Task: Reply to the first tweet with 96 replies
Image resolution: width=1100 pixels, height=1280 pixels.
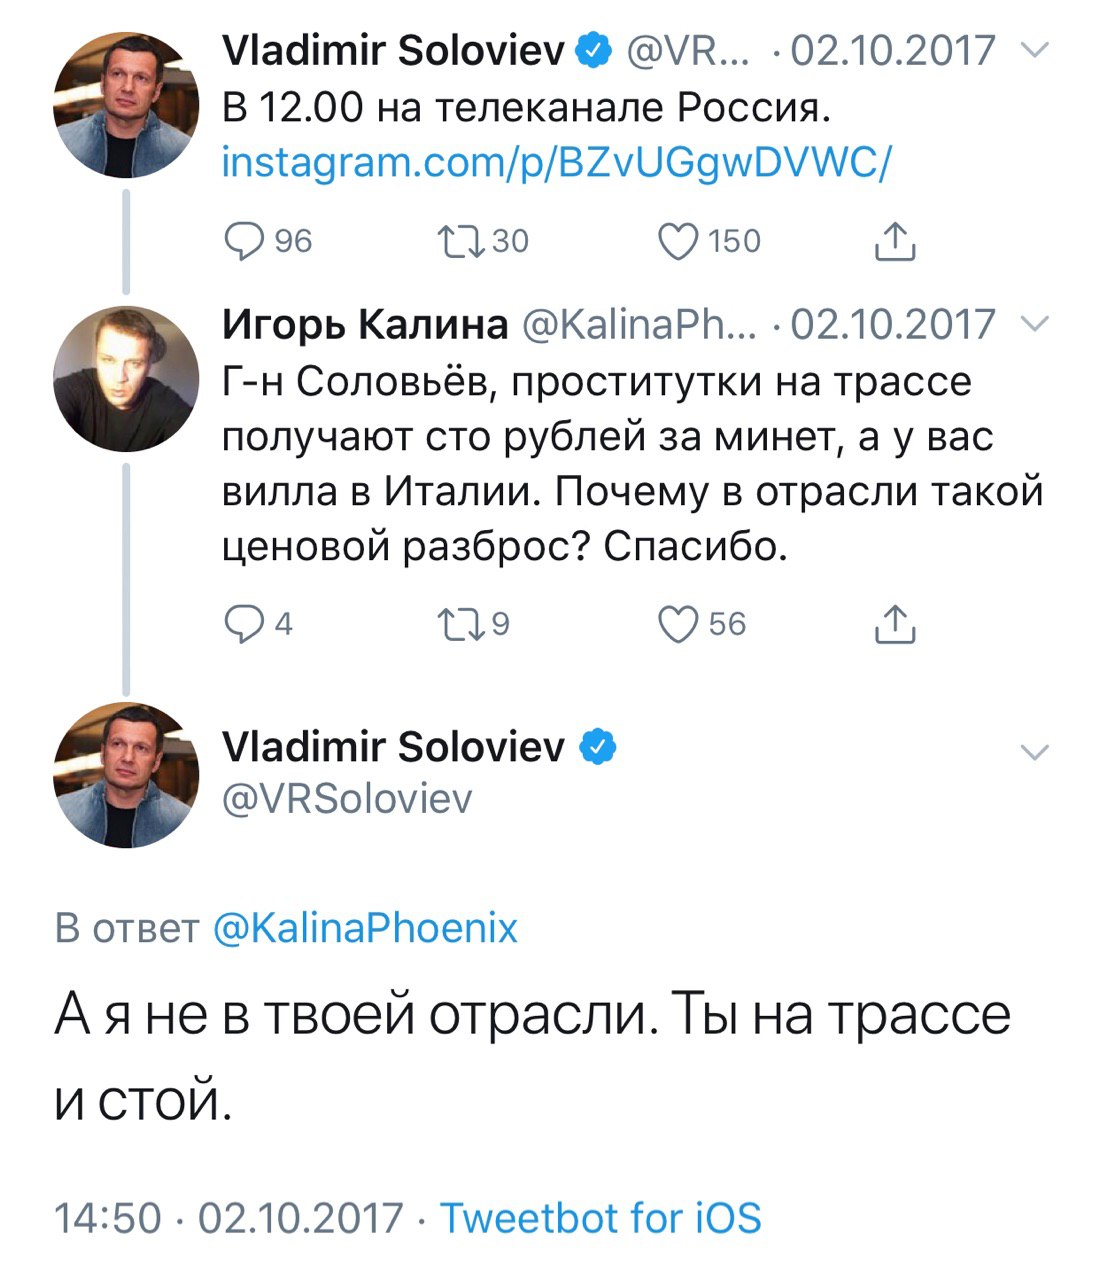Action: point(243,241)
